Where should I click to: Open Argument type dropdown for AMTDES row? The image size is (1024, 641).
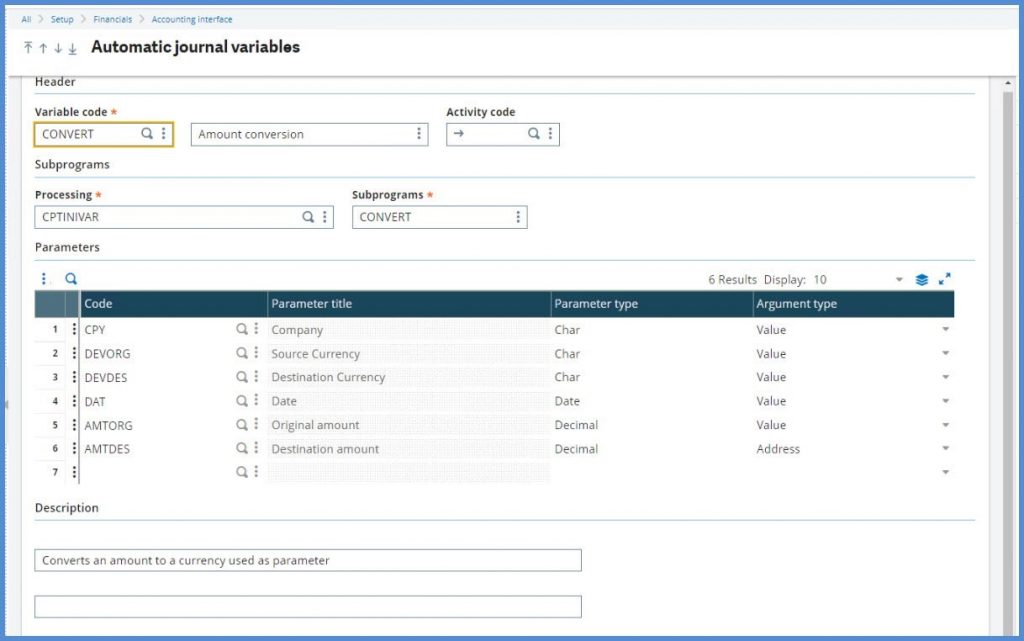pos(945,449)
